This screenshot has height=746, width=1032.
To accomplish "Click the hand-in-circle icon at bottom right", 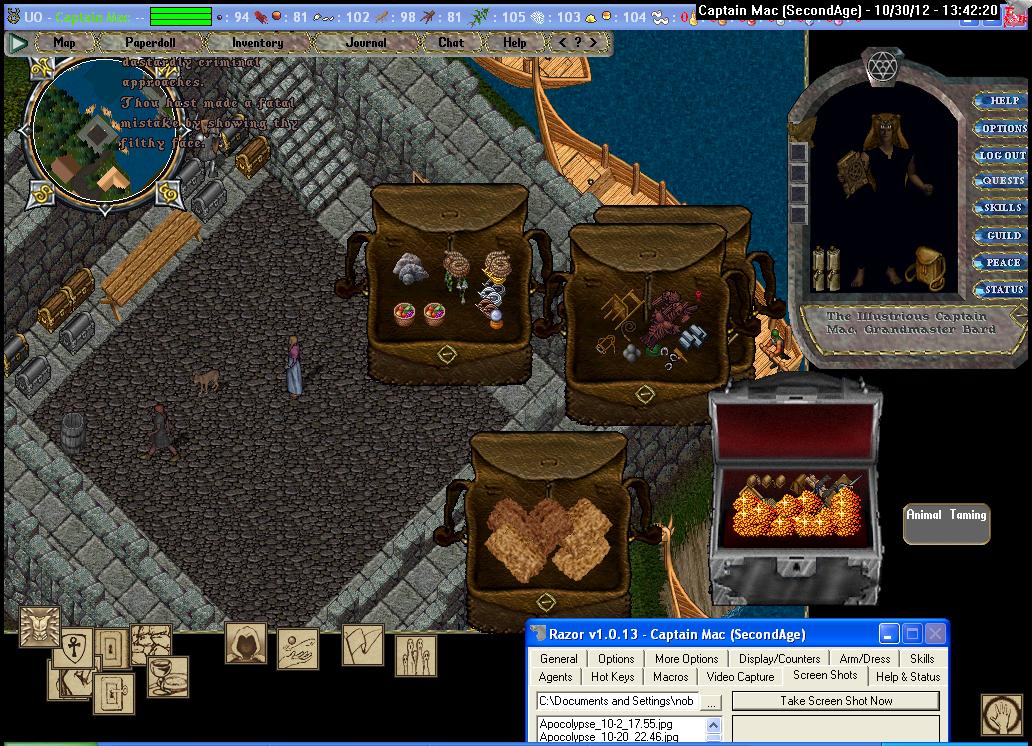I will (1000, 714).
